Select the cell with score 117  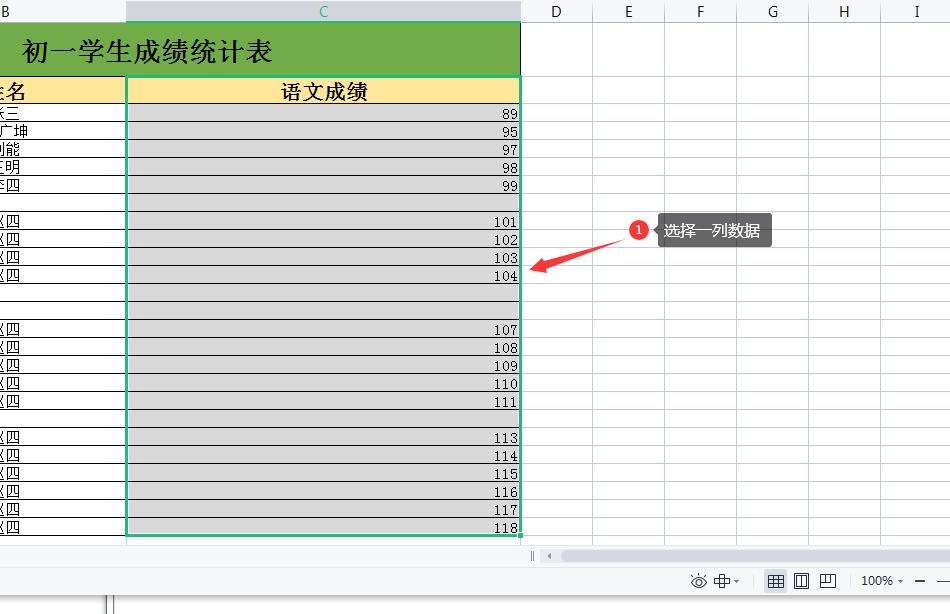(324, 509)
